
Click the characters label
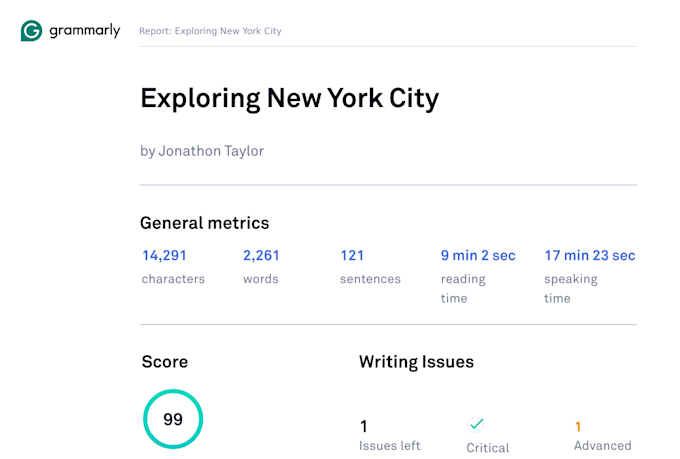pos(173,279)
